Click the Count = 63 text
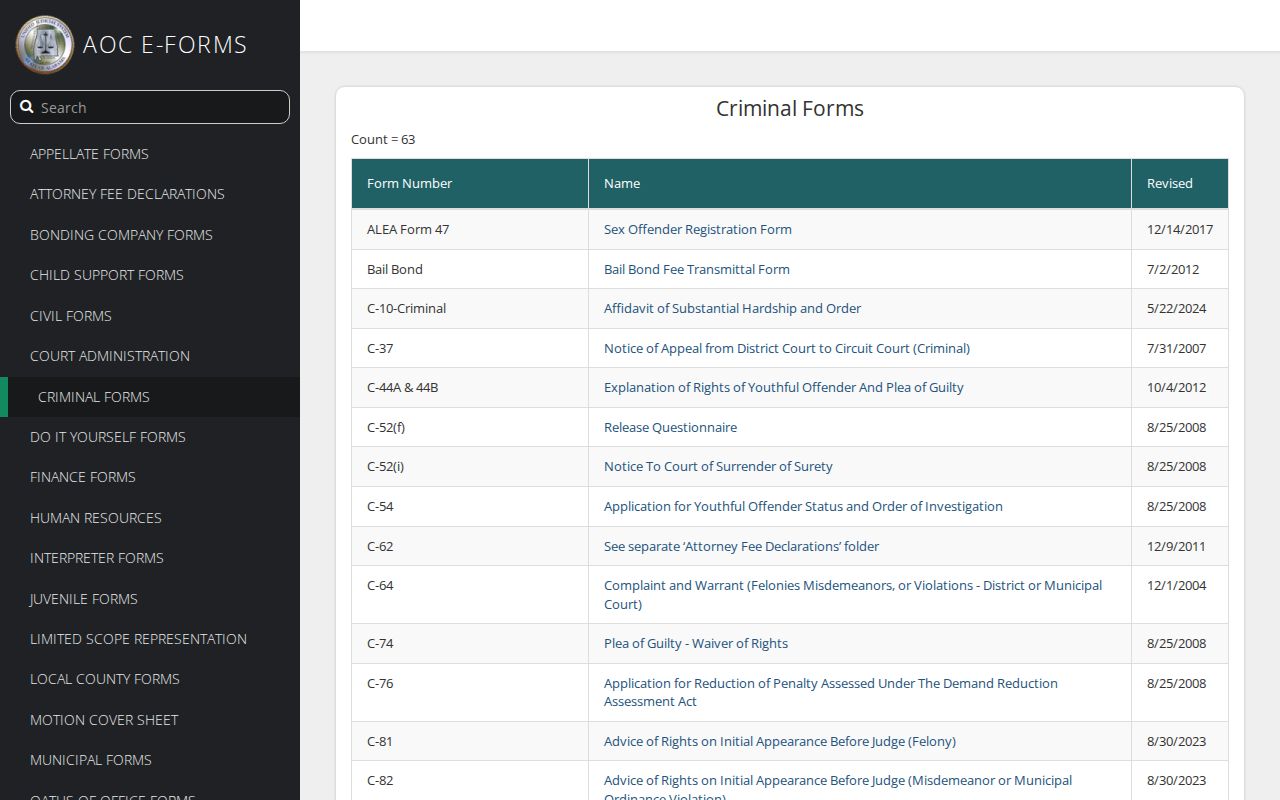This screenshot has height=800, width=1280. pyautogui.click(x=383, y=139)
